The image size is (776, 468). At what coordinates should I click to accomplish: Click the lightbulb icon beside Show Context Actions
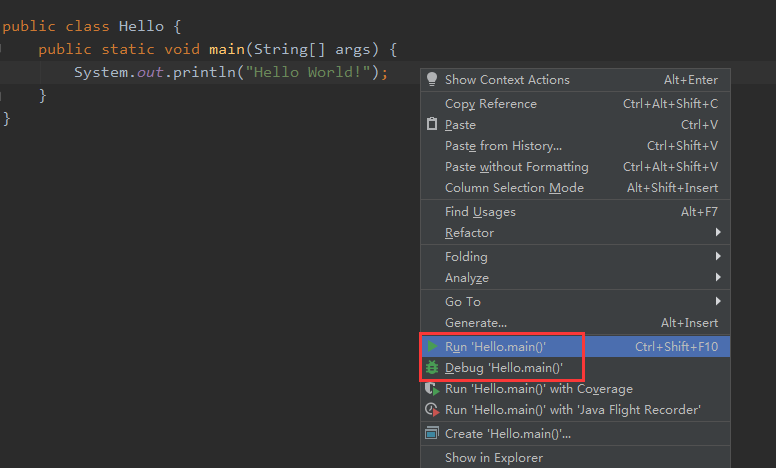point(432,79)
